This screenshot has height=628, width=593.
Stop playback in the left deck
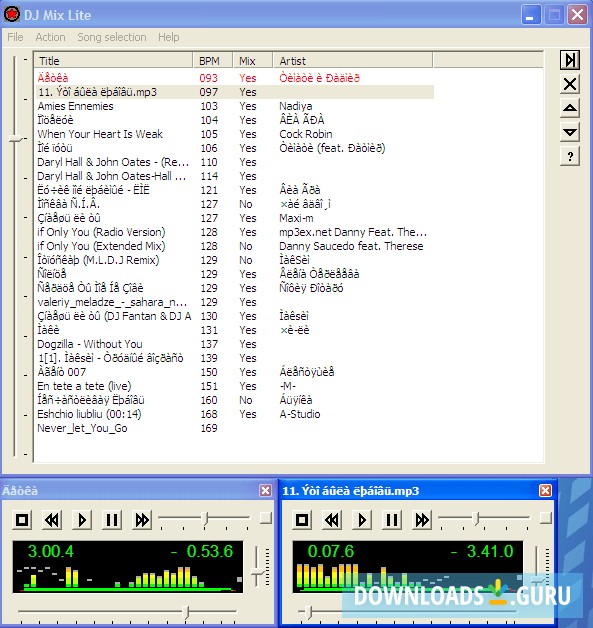[22, 520]
